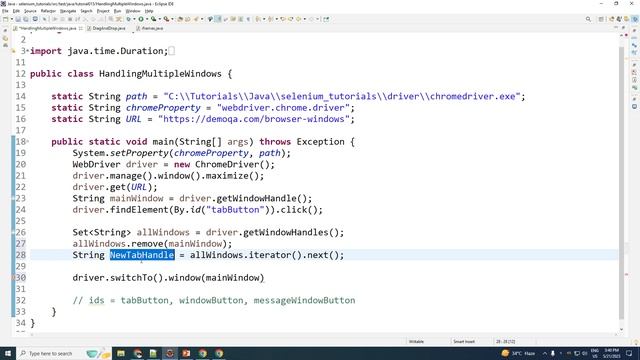Click the Save All toolbar icon

[26, 19]
